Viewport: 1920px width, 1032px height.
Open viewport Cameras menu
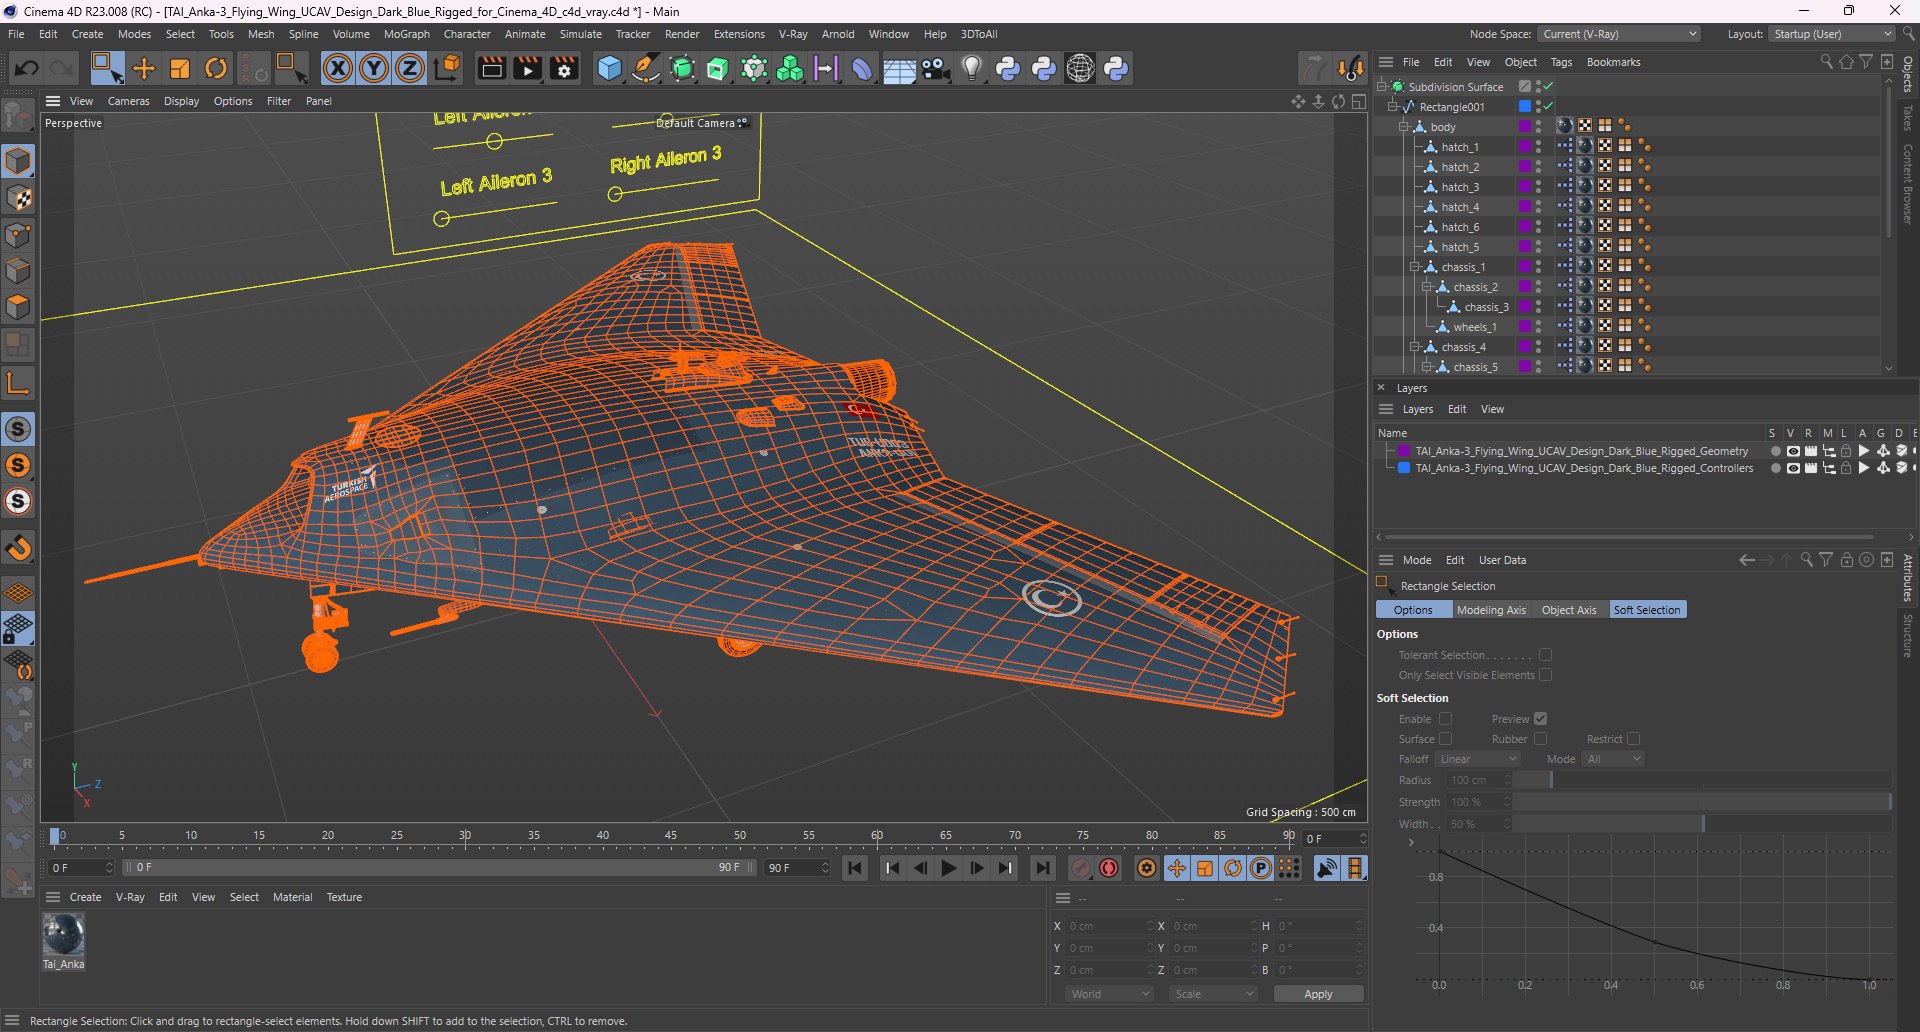[x=128, y=101]
